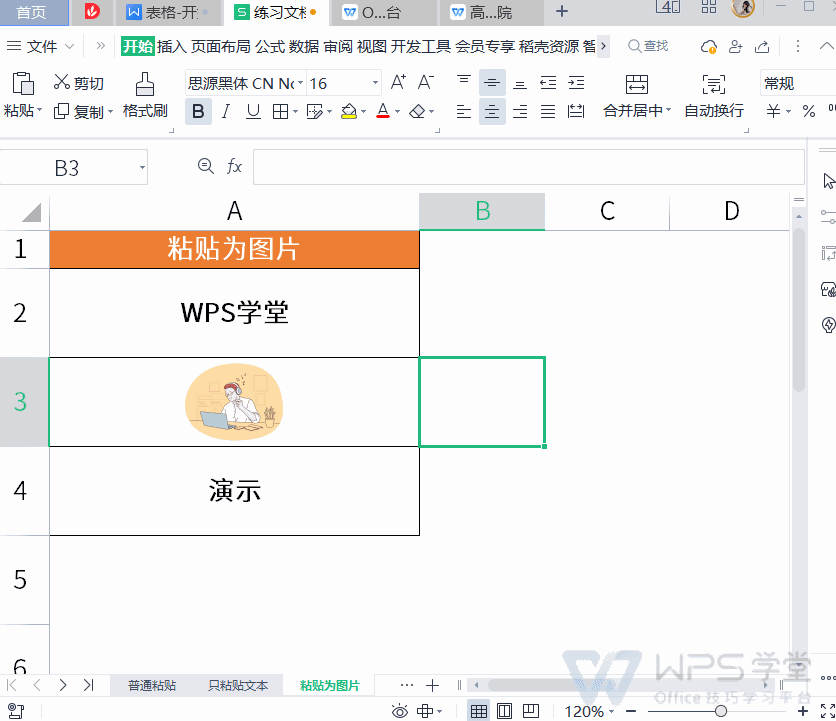Switch to the 审阅 (Review) ribbon tab
Image resolution: width=836 pixels, height=721 pixels.
point(338,46)
